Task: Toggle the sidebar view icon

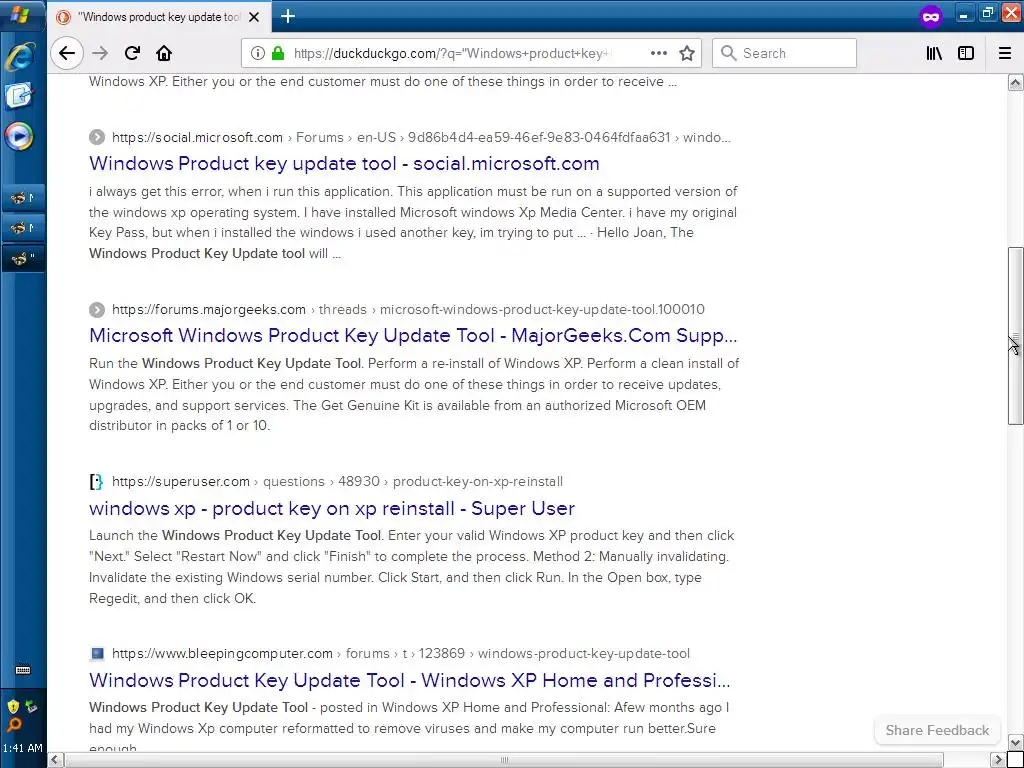Action: (966, 53)
